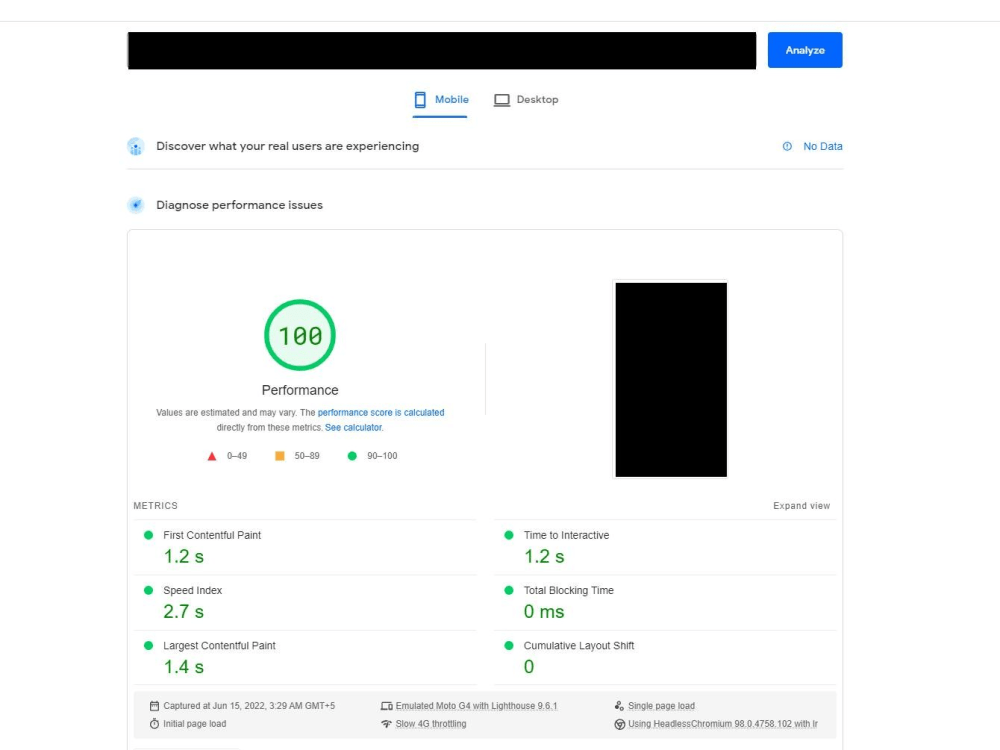Click Using HeadlessChromium 98.0.4758.102 text

click(723, 724)
